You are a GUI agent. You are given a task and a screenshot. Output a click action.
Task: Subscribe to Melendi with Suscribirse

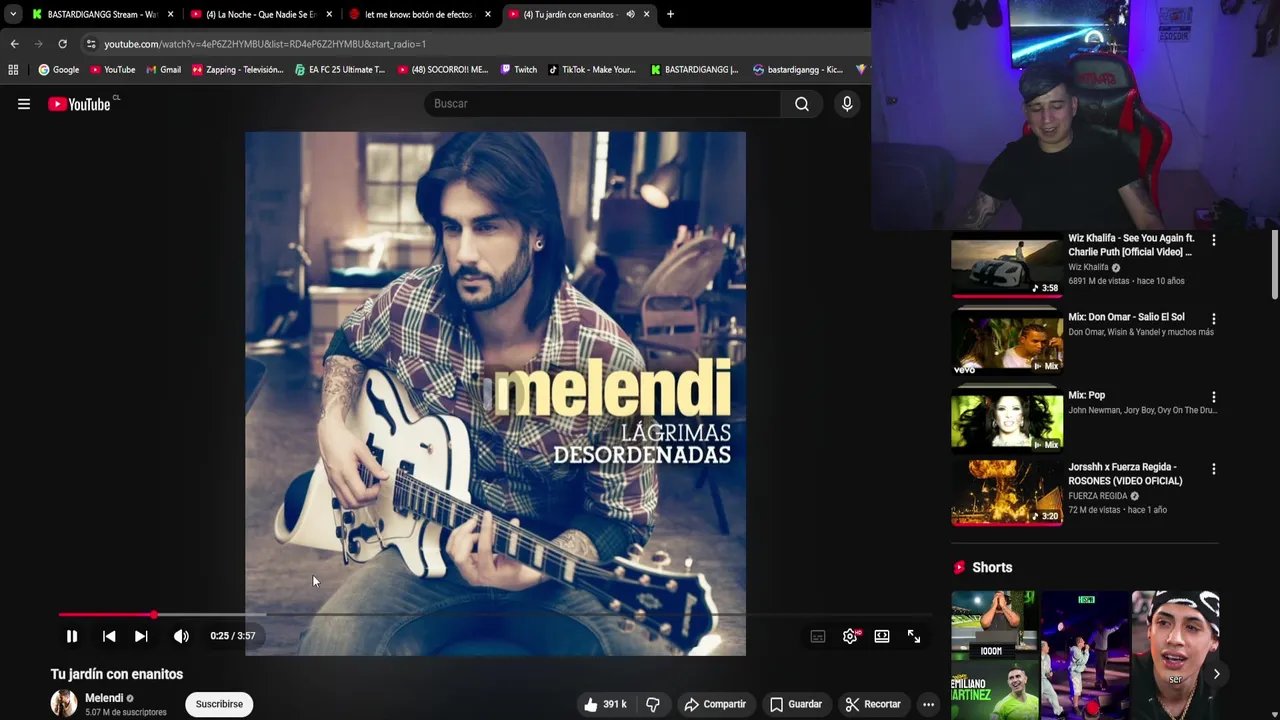[219, 704]
